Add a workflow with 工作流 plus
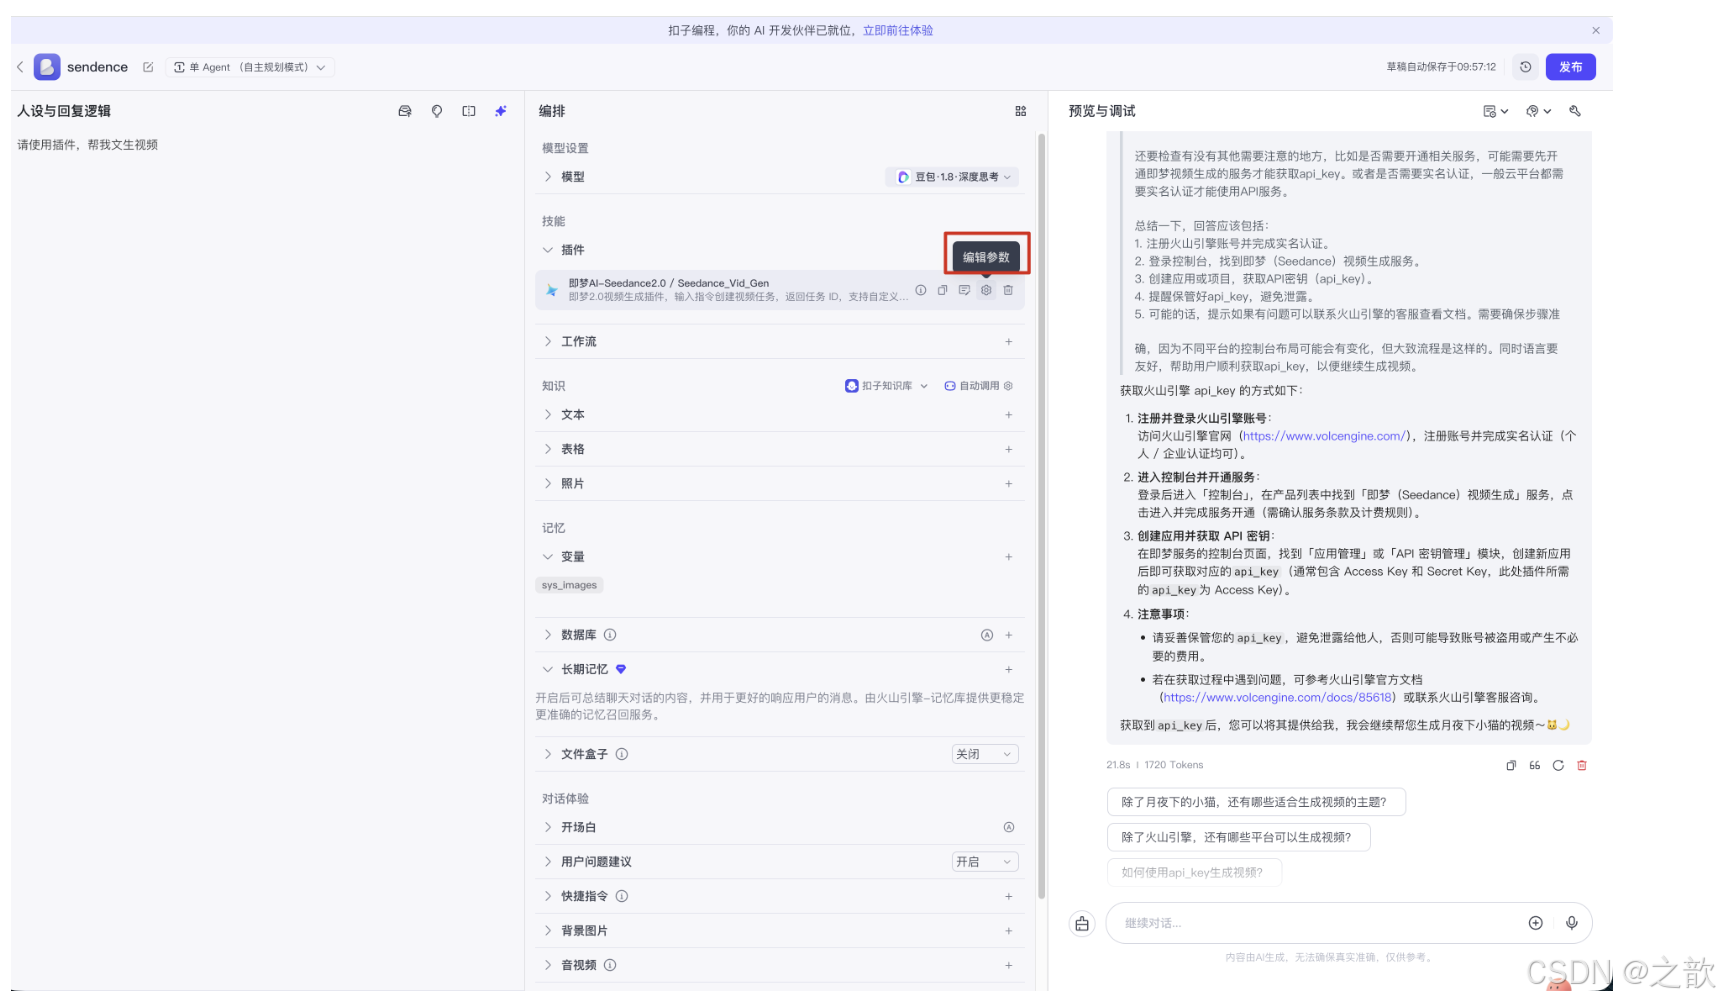Image resolution: width=1720 pixels, height=1002 pixels. (1008, 342)
